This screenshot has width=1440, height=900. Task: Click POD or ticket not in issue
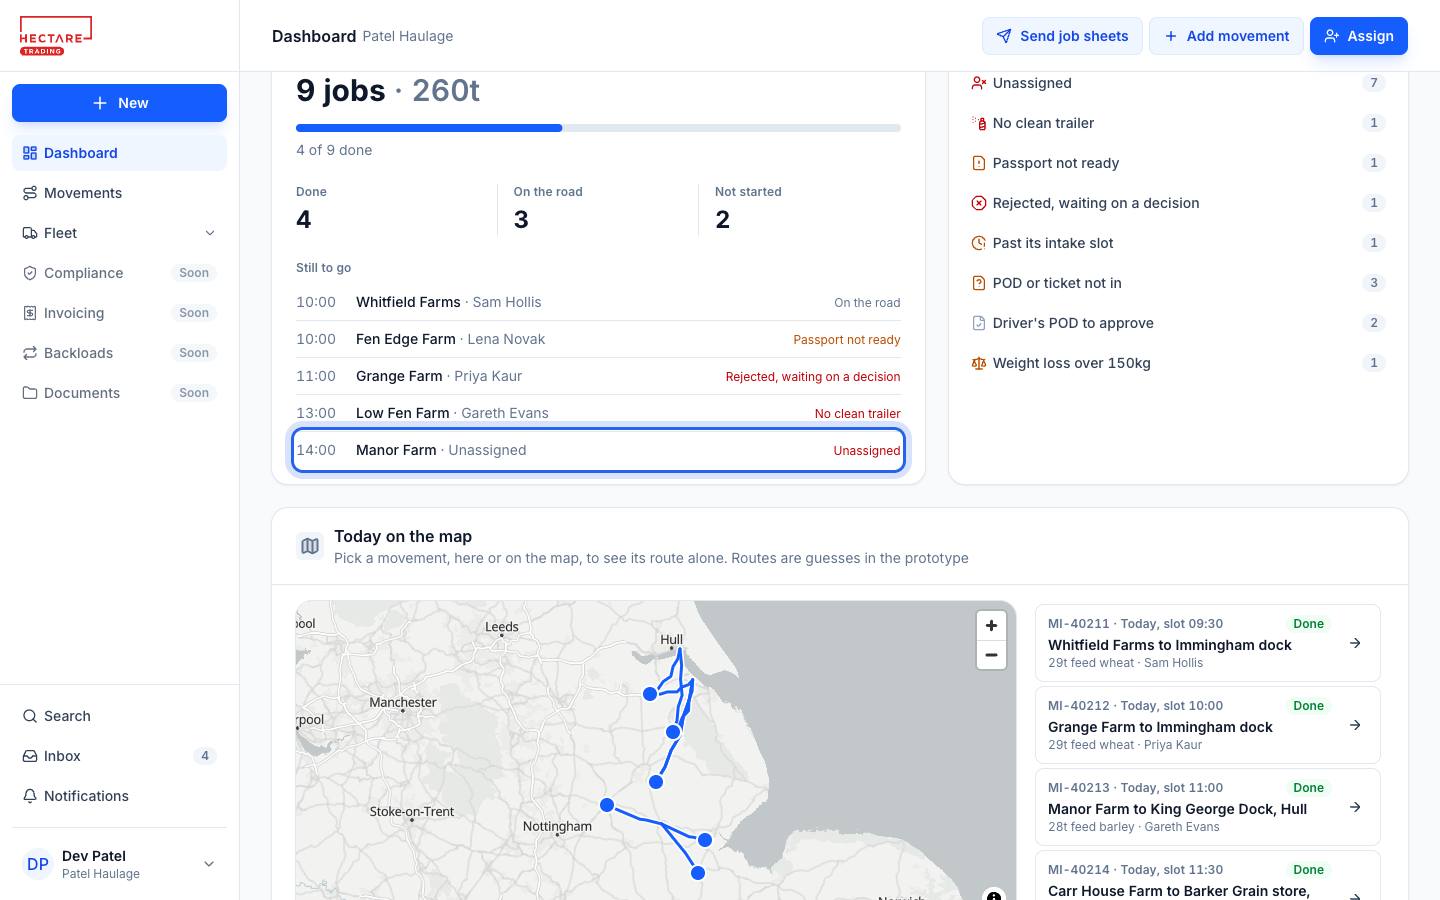(1178, 283)
